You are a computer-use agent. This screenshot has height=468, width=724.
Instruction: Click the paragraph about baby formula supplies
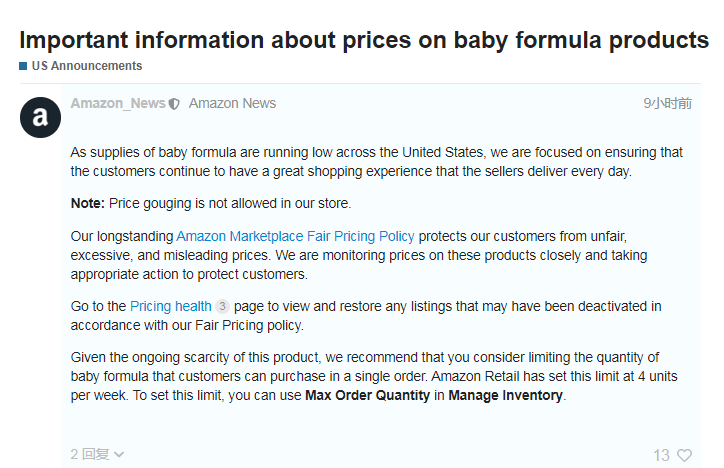pyautogui.click(x=376, y=162)
